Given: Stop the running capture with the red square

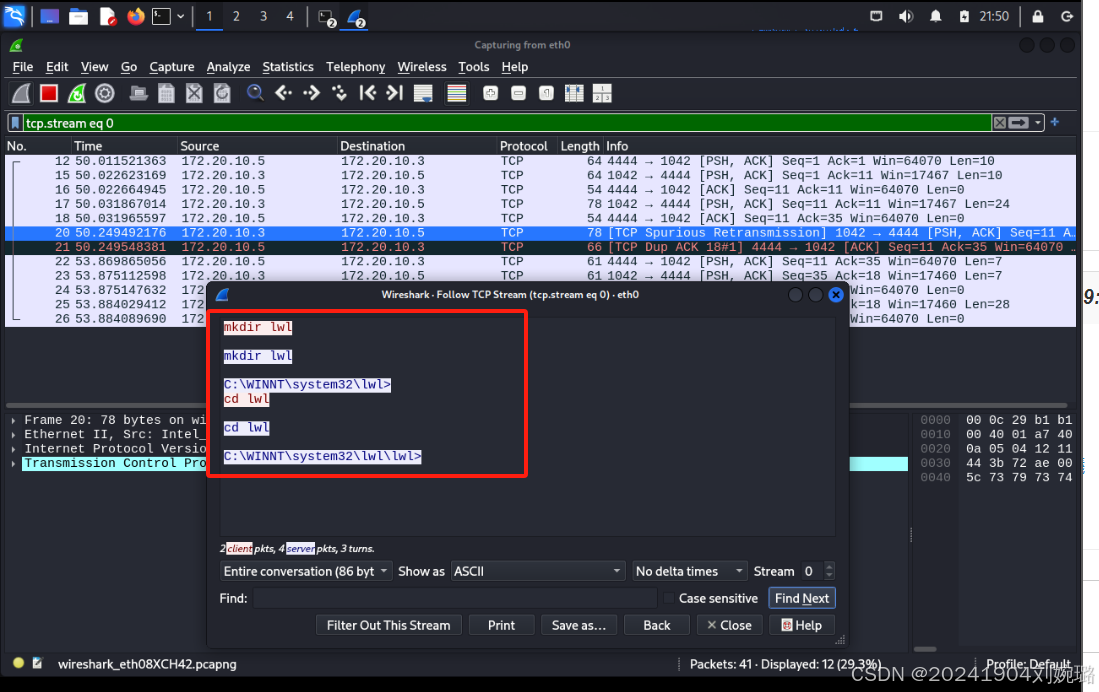Looking at the screenshot, I should point(48,93).
